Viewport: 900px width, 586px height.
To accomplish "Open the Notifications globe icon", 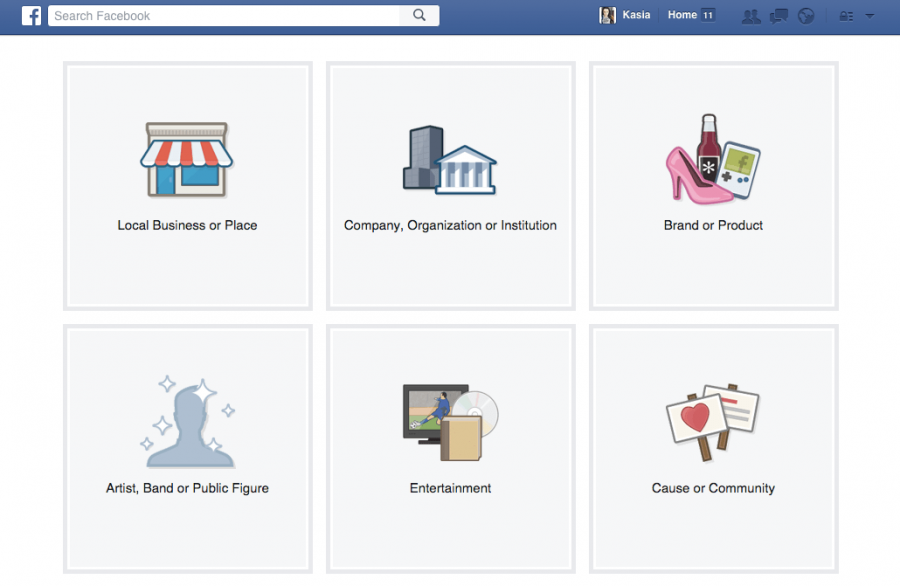I will [x=806, y=16].
